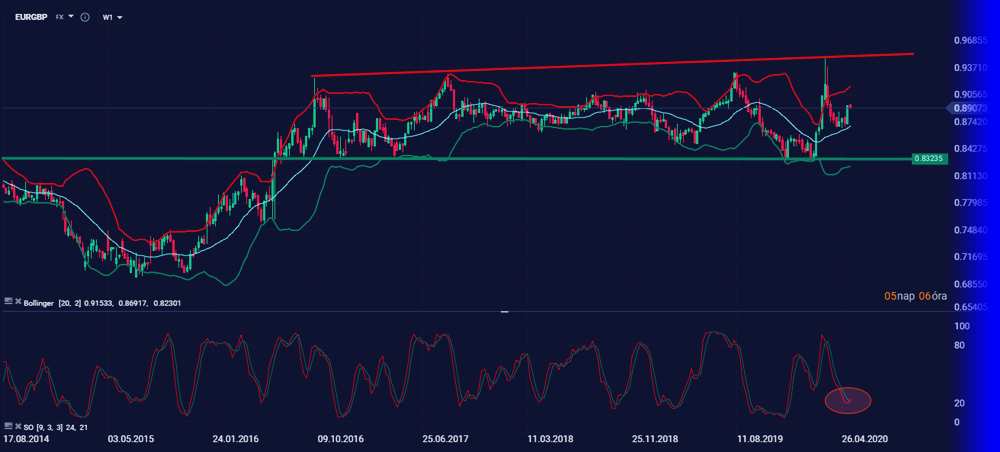This screenshot has width=1000, height=452.
Task: Open the W1 timeframe dropdown
Action: [x=112, y=17]
